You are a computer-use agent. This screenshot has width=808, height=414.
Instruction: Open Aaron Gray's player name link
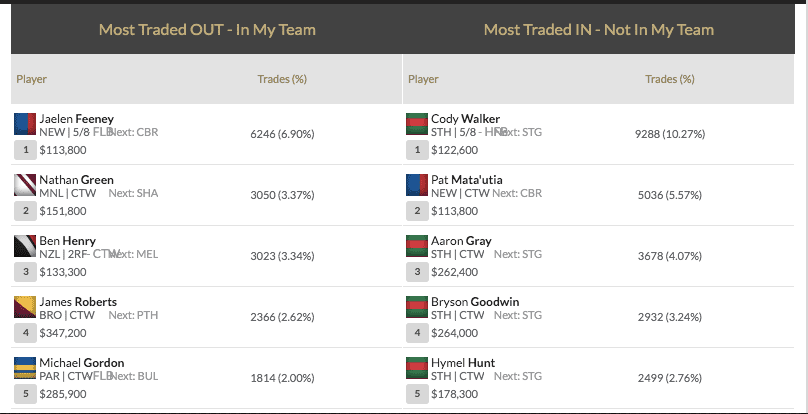461,241
